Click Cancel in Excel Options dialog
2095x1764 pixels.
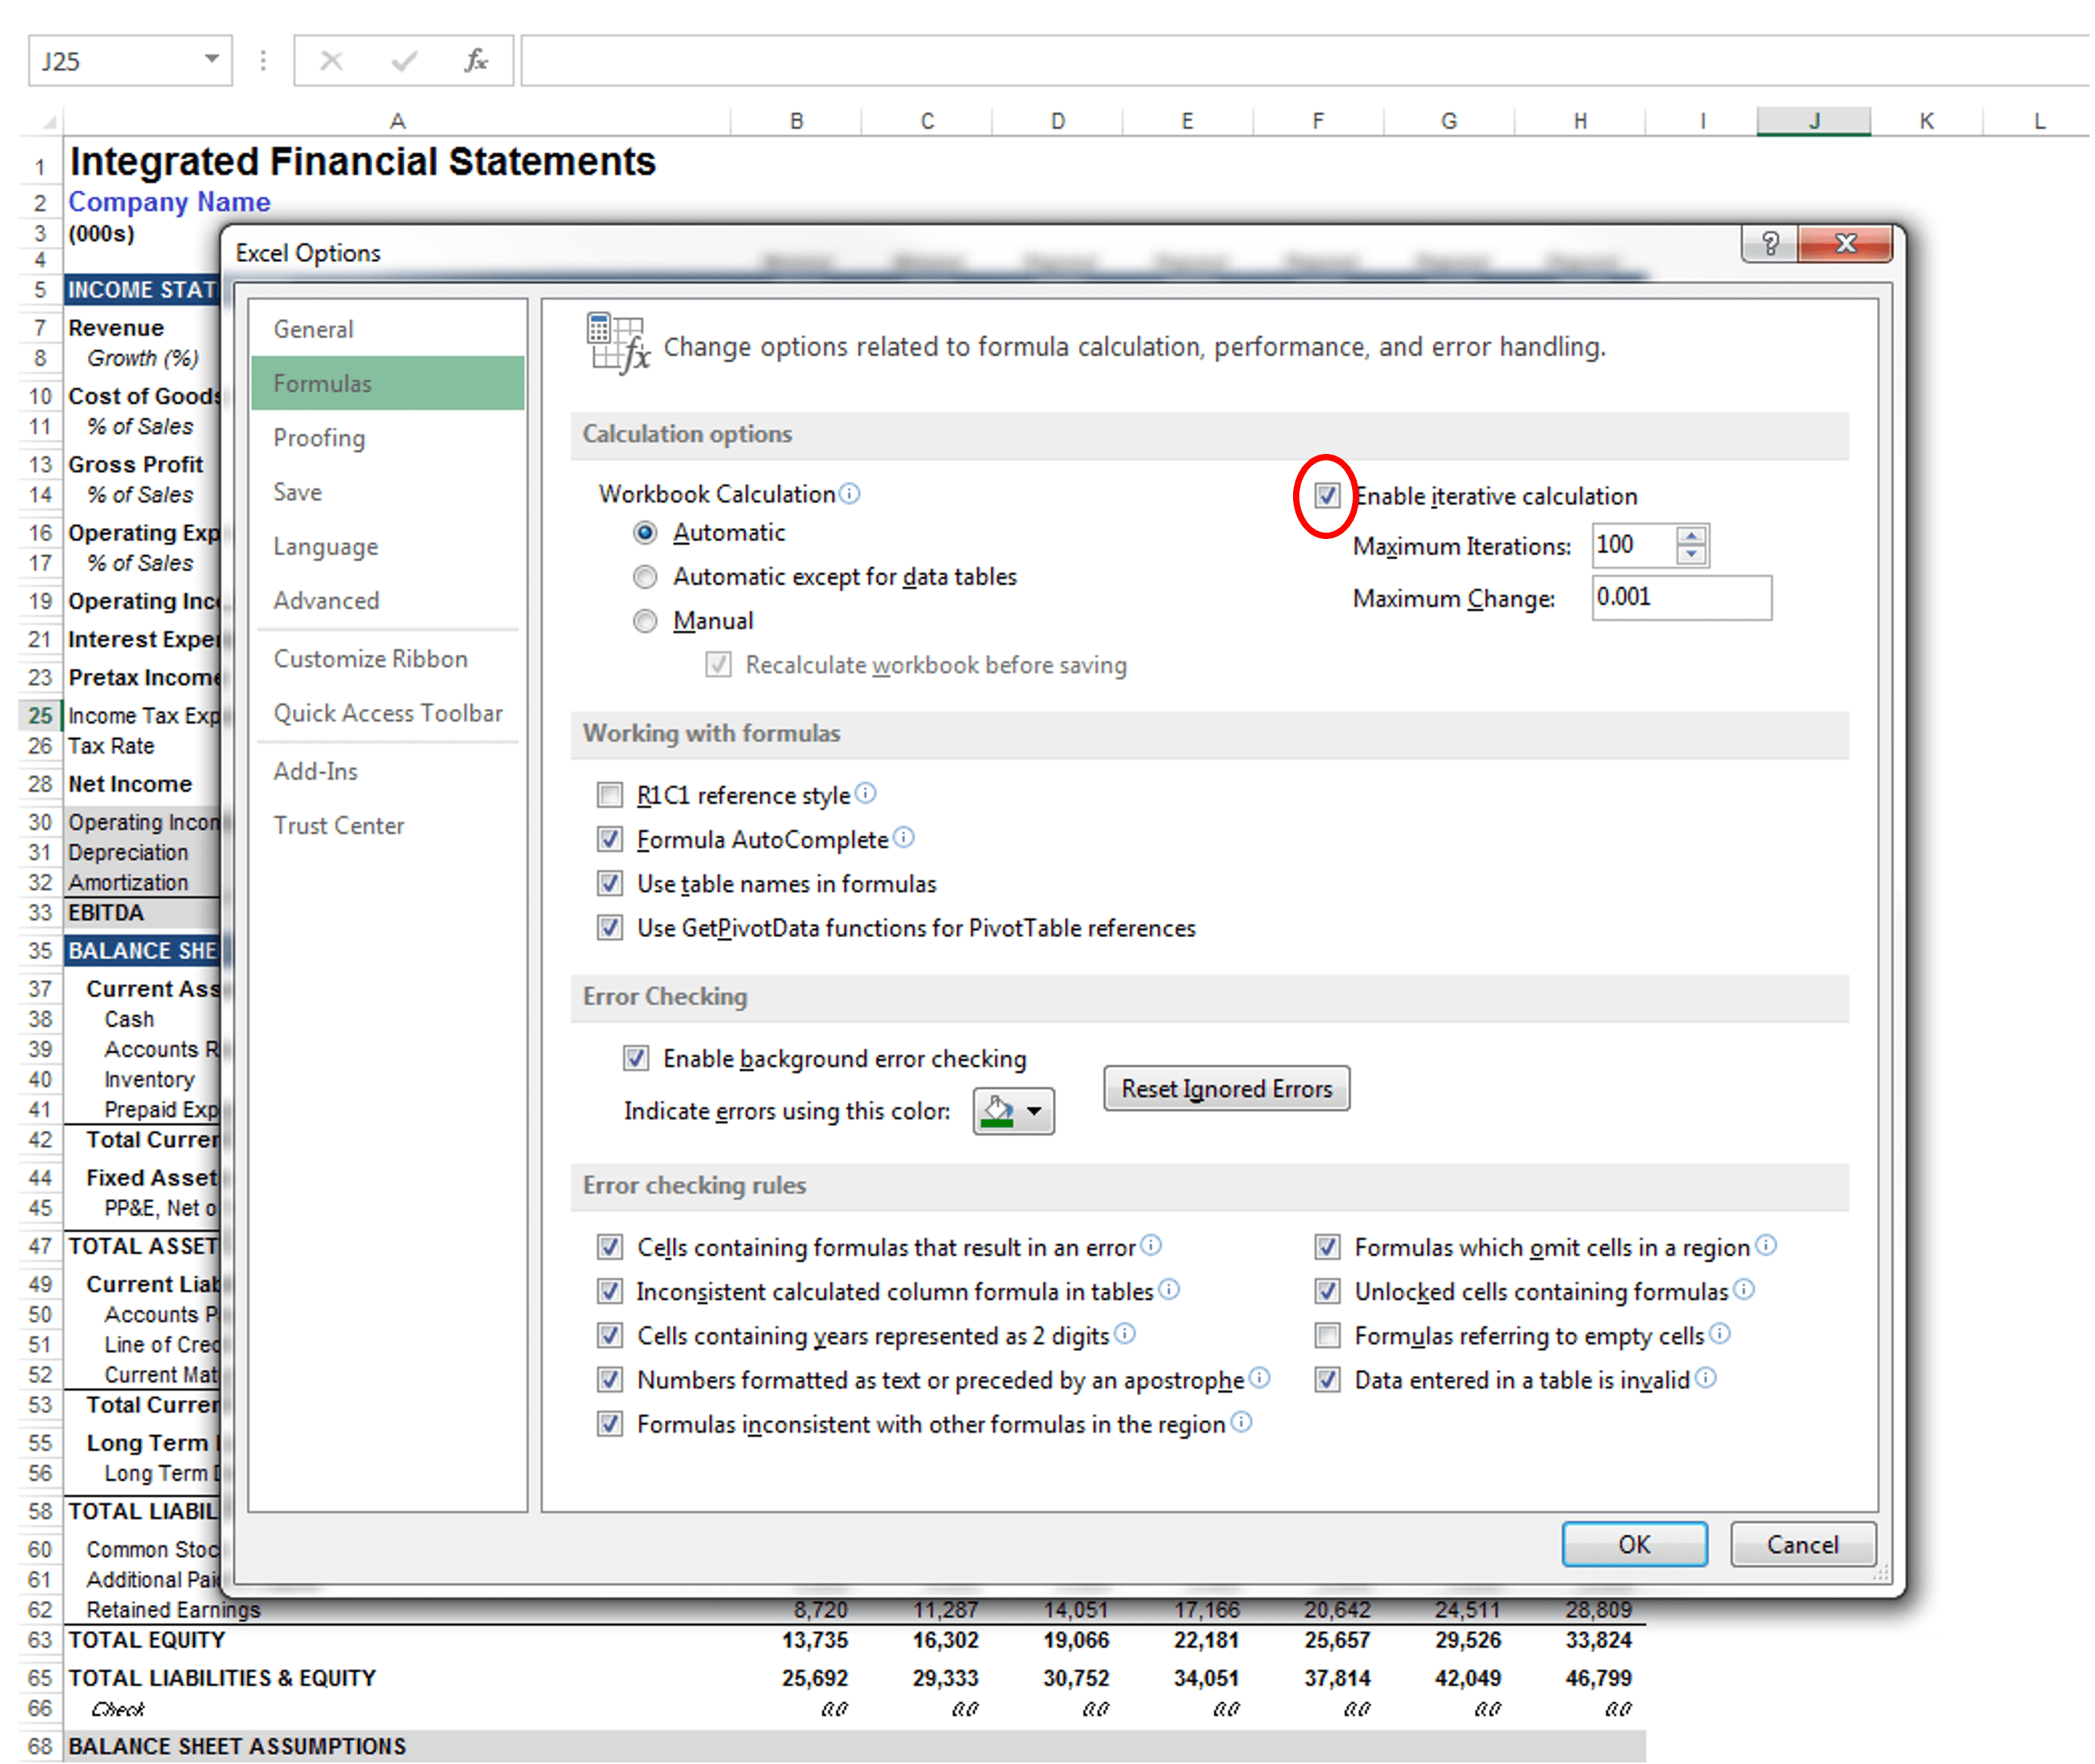coord(1803,1545)
